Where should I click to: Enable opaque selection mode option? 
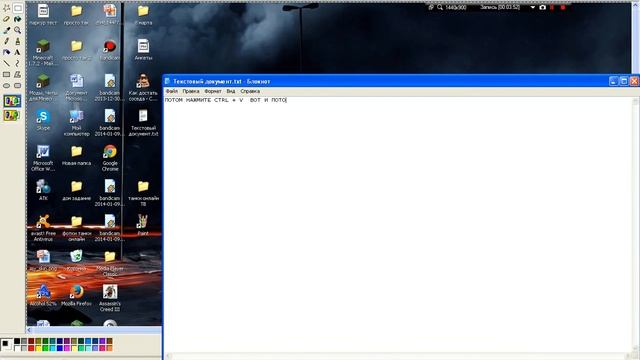tap(12, 101)
